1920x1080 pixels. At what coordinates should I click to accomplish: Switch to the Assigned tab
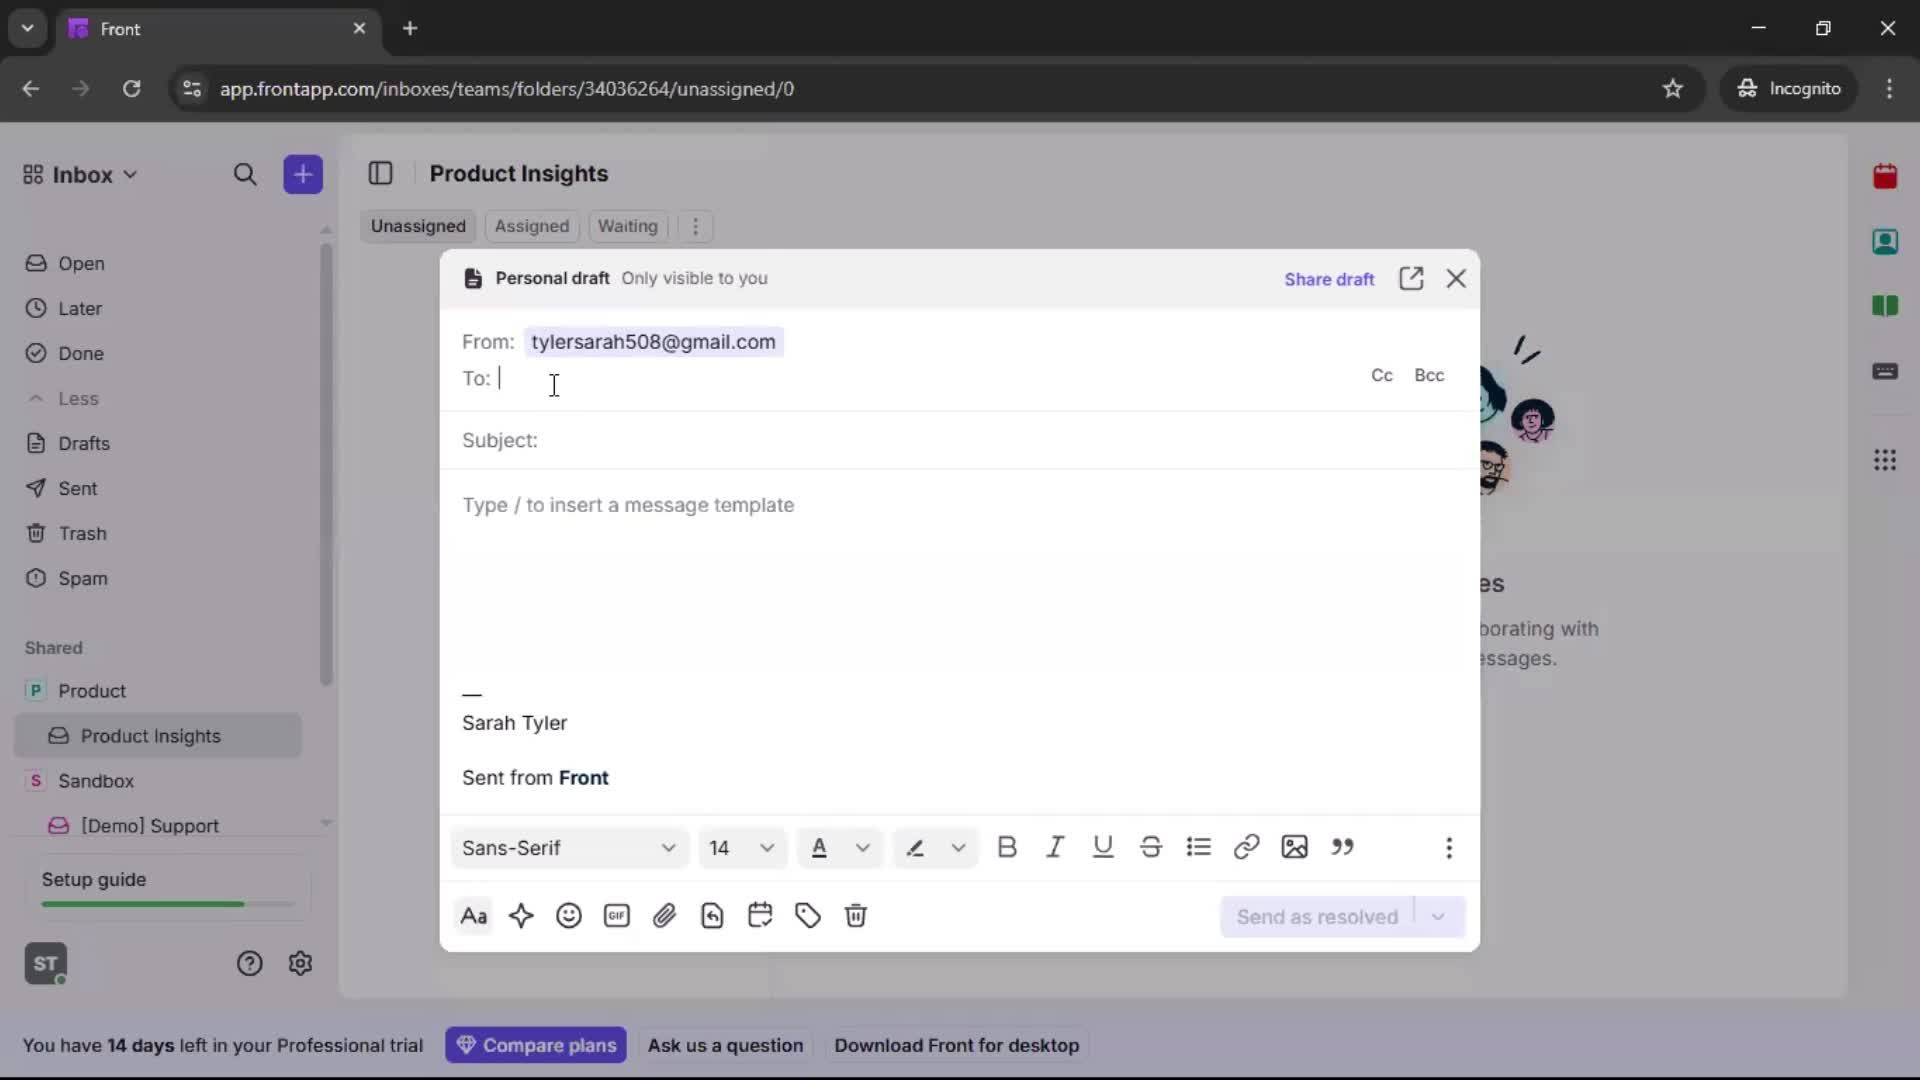[531, 226]
